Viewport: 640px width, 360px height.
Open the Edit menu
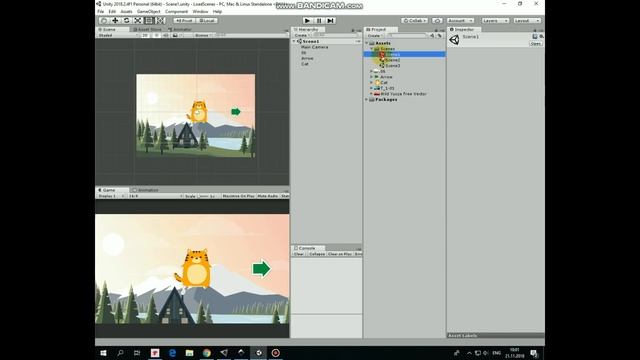112,11
